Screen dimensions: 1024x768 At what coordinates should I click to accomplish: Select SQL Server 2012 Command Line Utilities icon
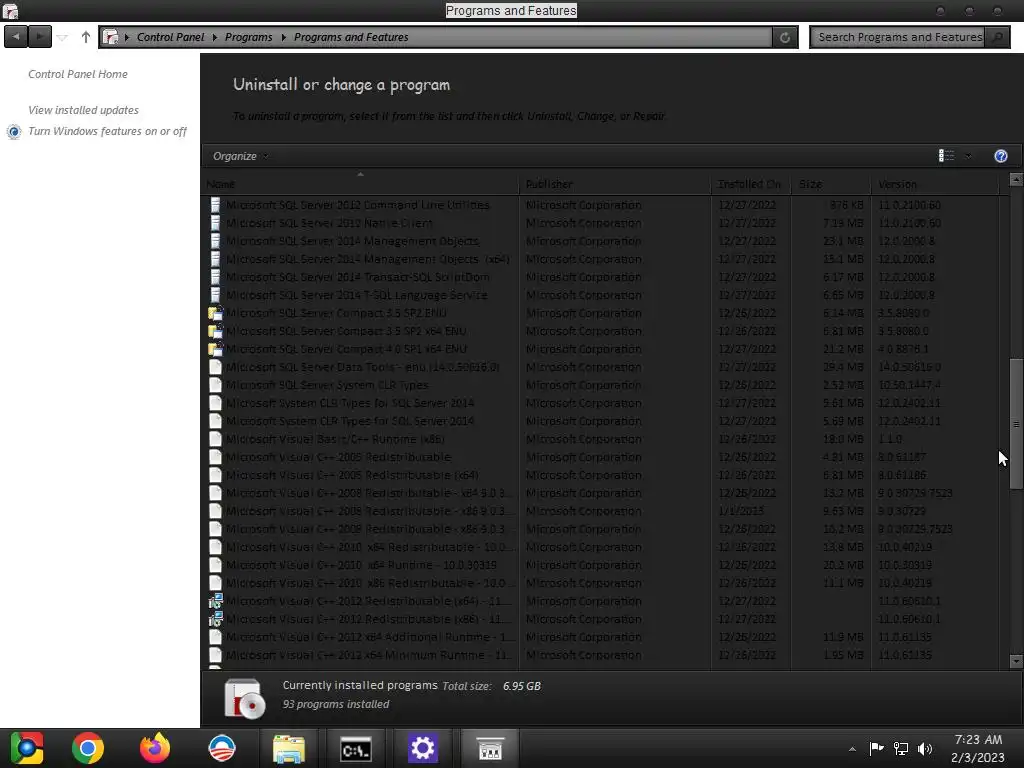[215, 204]
